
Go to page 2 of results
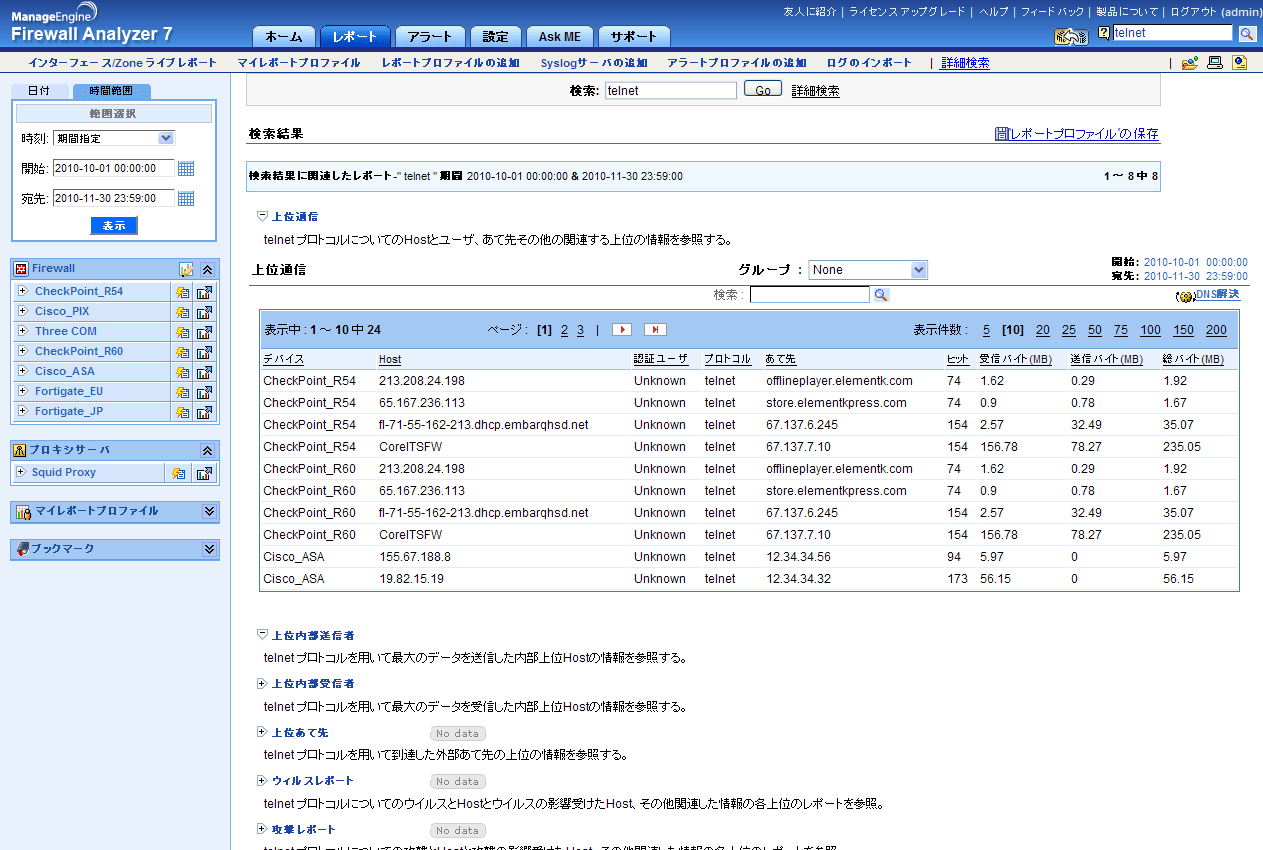coord(564,330)
